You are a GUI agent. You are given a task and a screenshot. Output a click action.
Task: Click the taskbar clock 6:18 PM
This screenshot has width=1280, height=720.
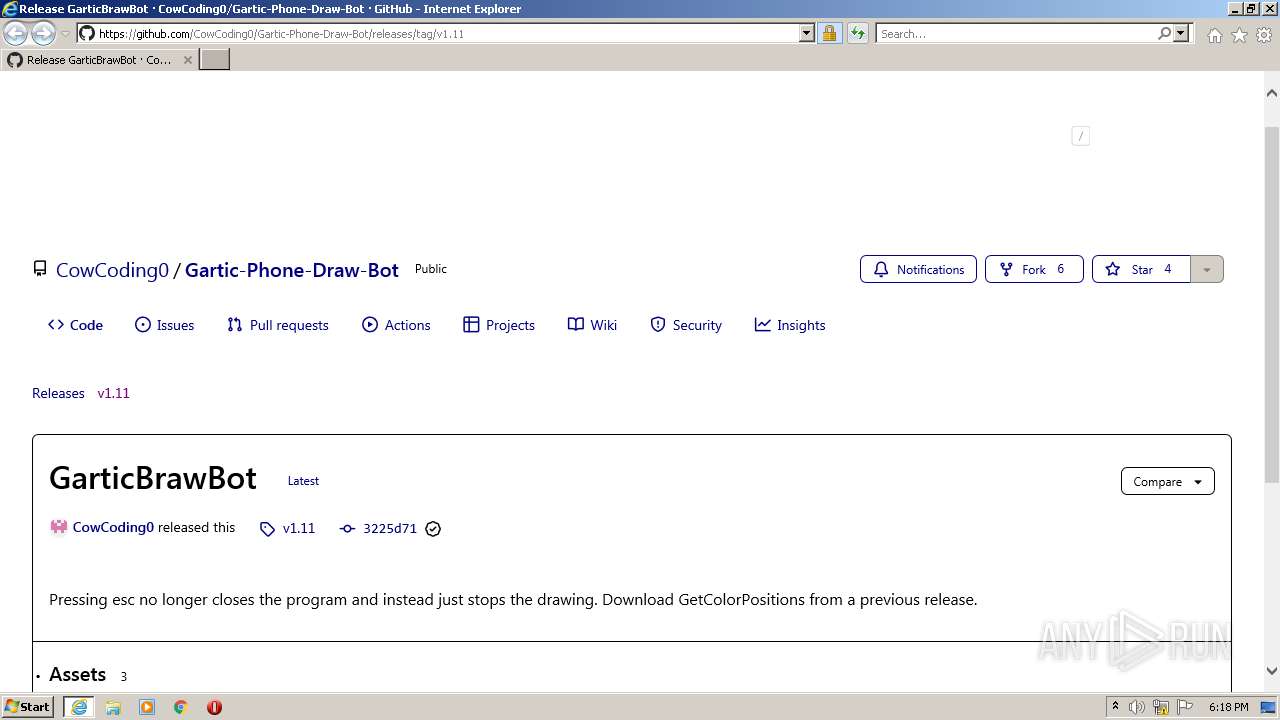click(x=1228, y=707)
